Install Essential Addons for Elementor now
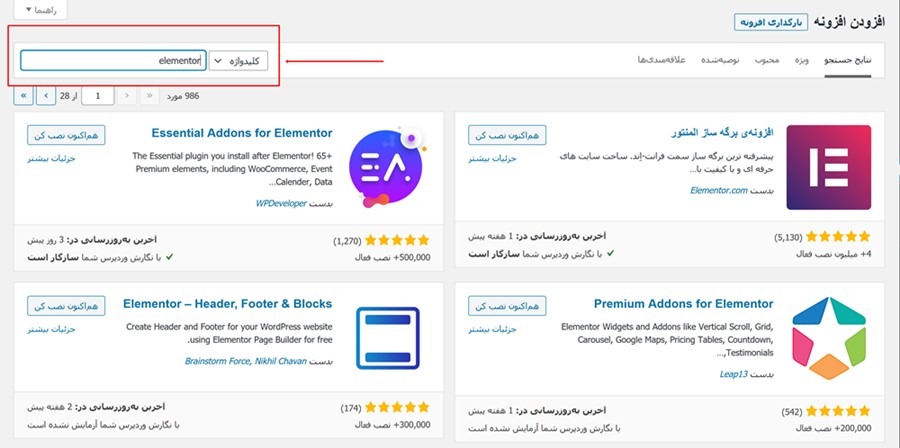The image size is (900, 448). 66,135
